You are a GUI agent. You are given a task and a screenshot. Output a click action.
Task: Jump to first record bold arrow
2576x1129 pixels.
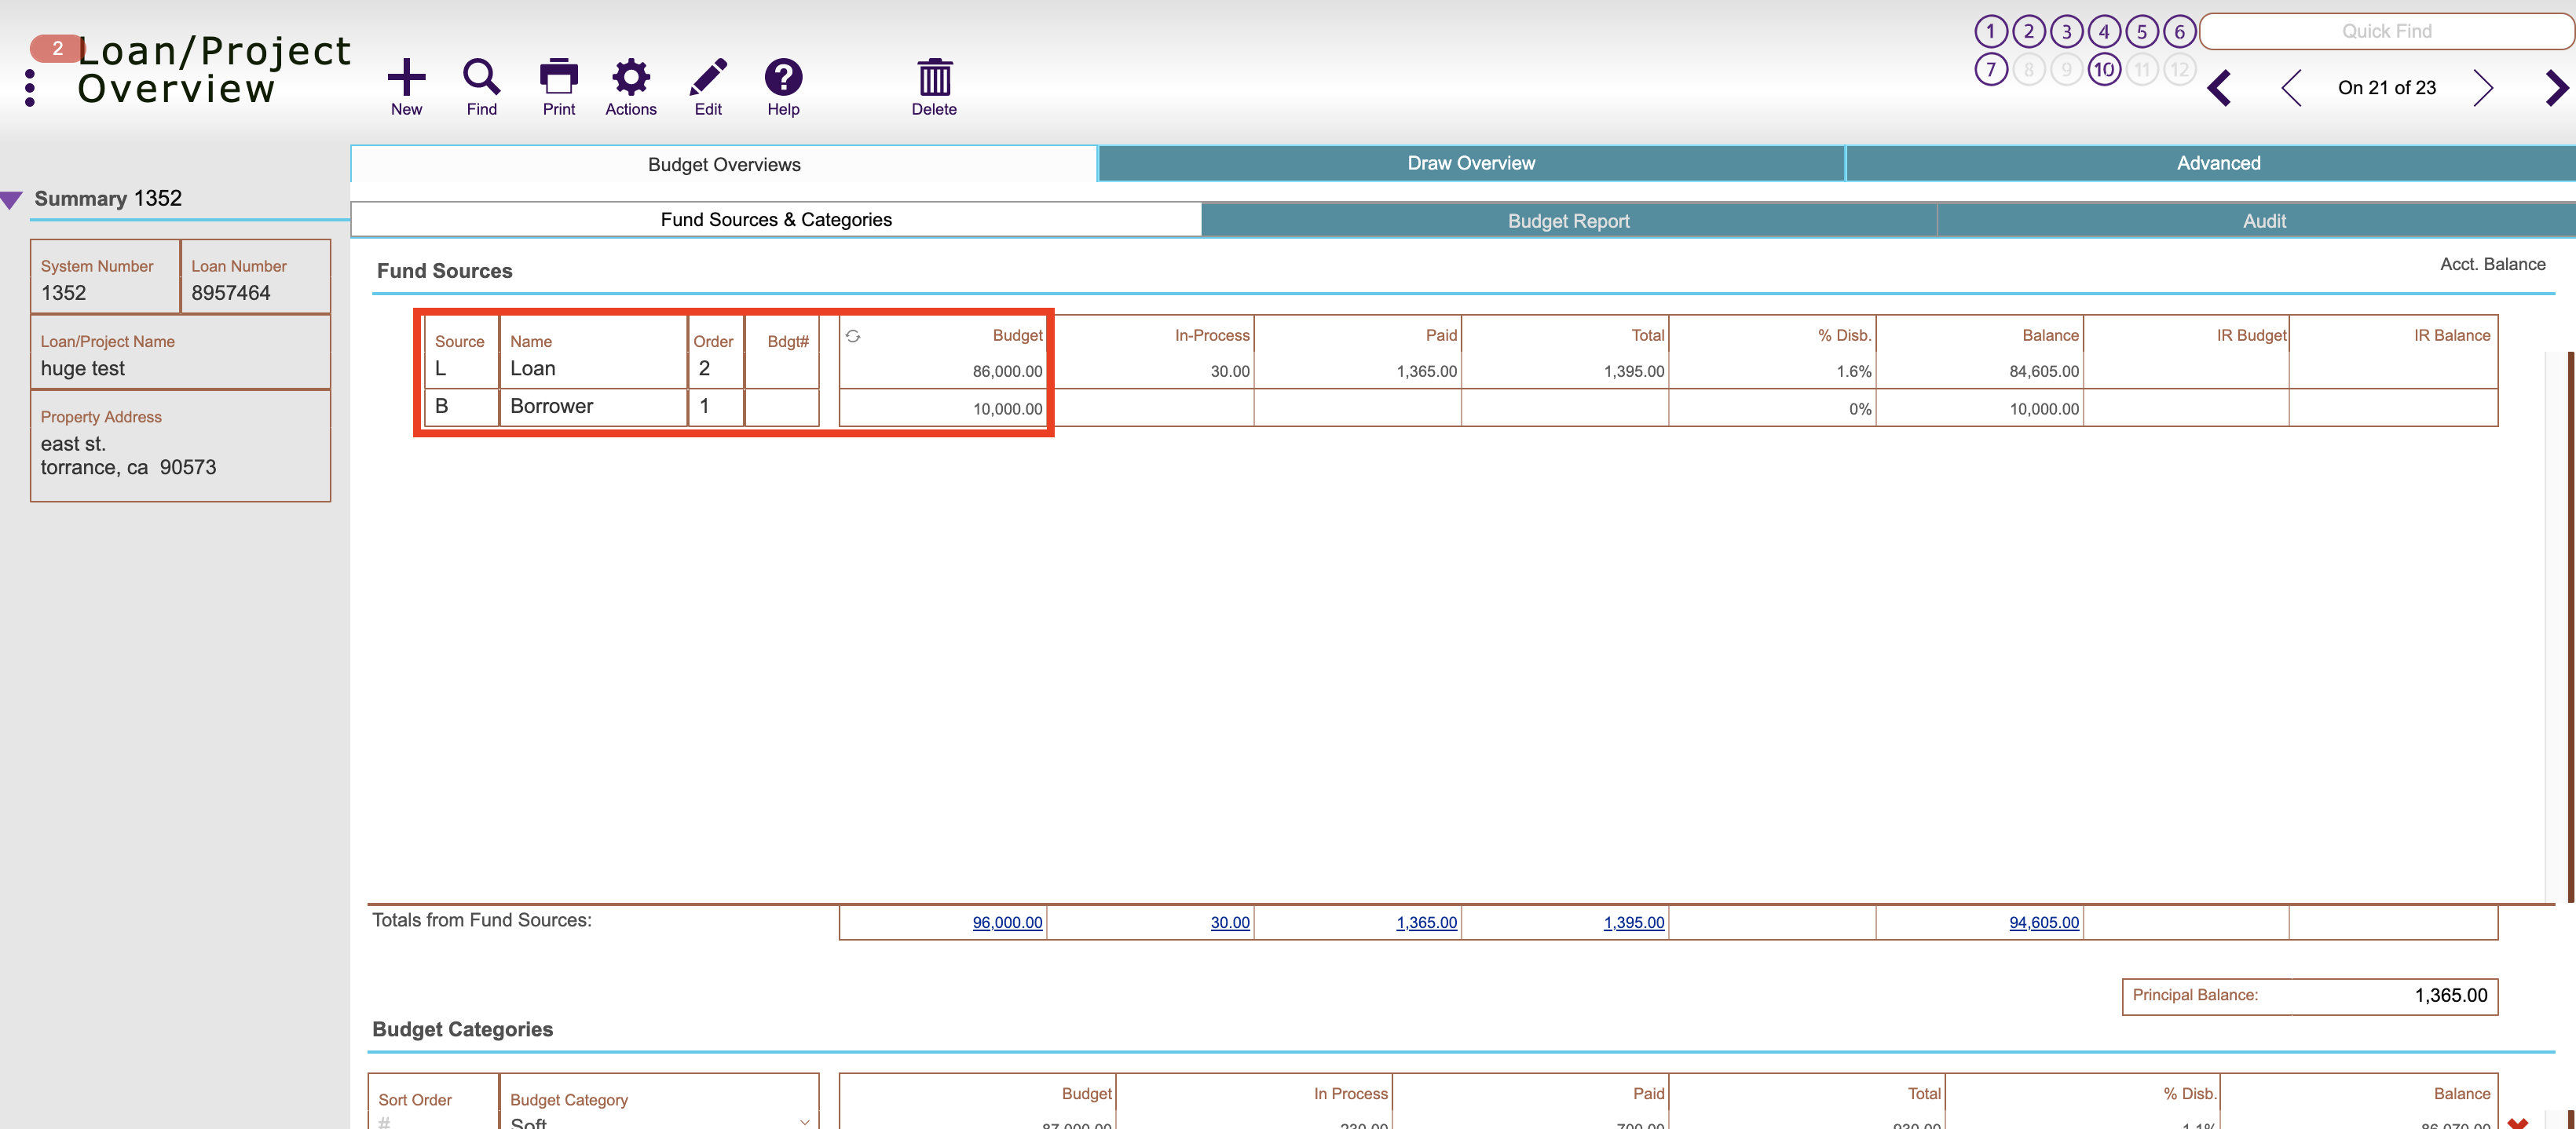(2219, 88)
